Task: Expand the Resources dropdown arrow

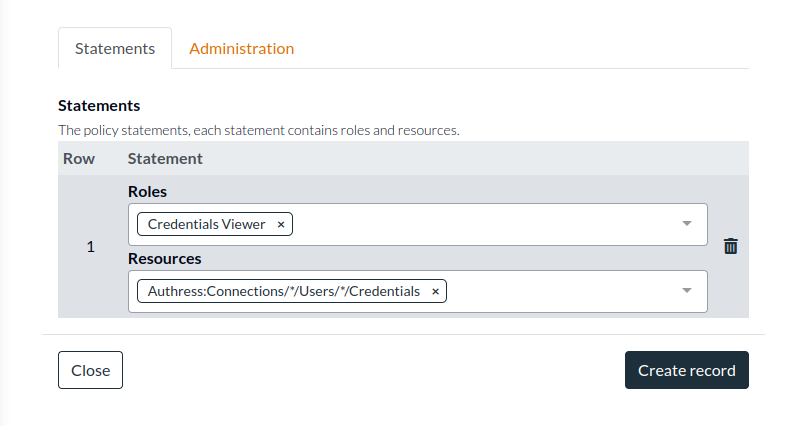Action: (687, 291)
